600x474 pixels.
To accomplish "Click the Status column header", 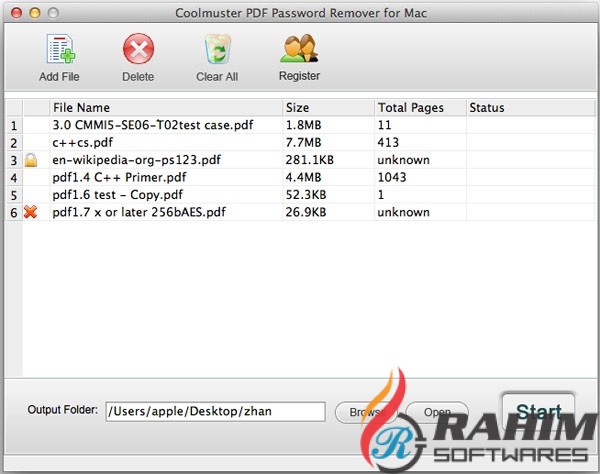I will (x=530, y=108).
